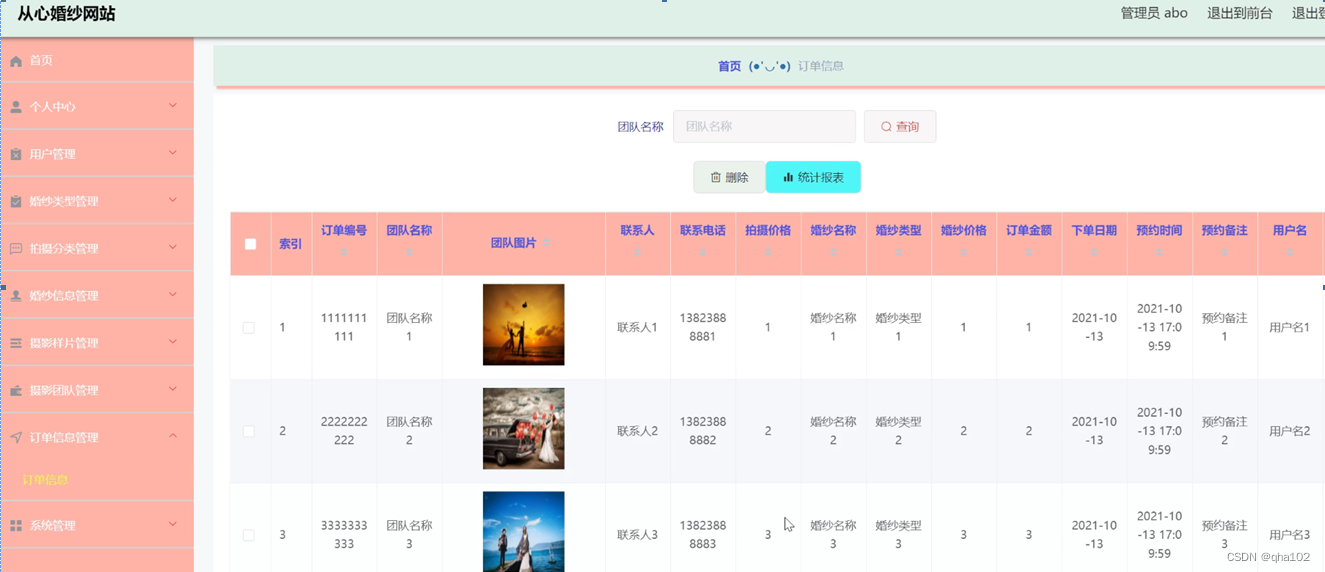Click the icon next to 婚纱类型管理
The image size is (1325, 572).
pos(16,202)
